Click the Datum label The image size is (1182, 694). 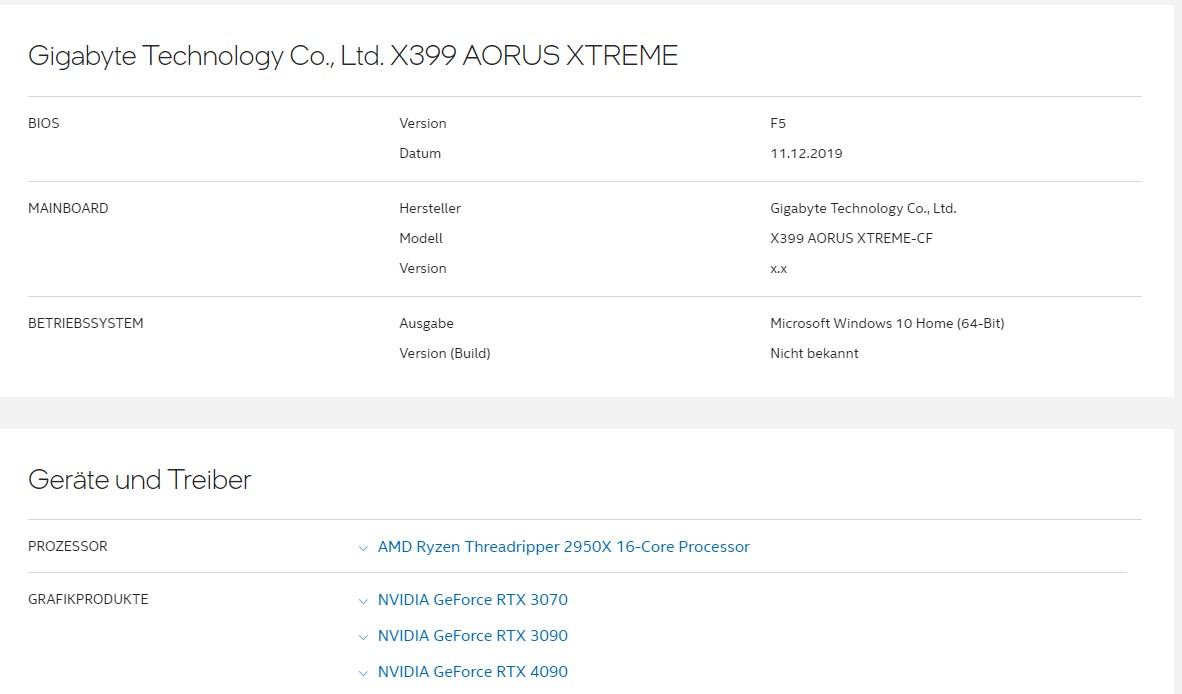pyautogui.click(x=420, y=154)
